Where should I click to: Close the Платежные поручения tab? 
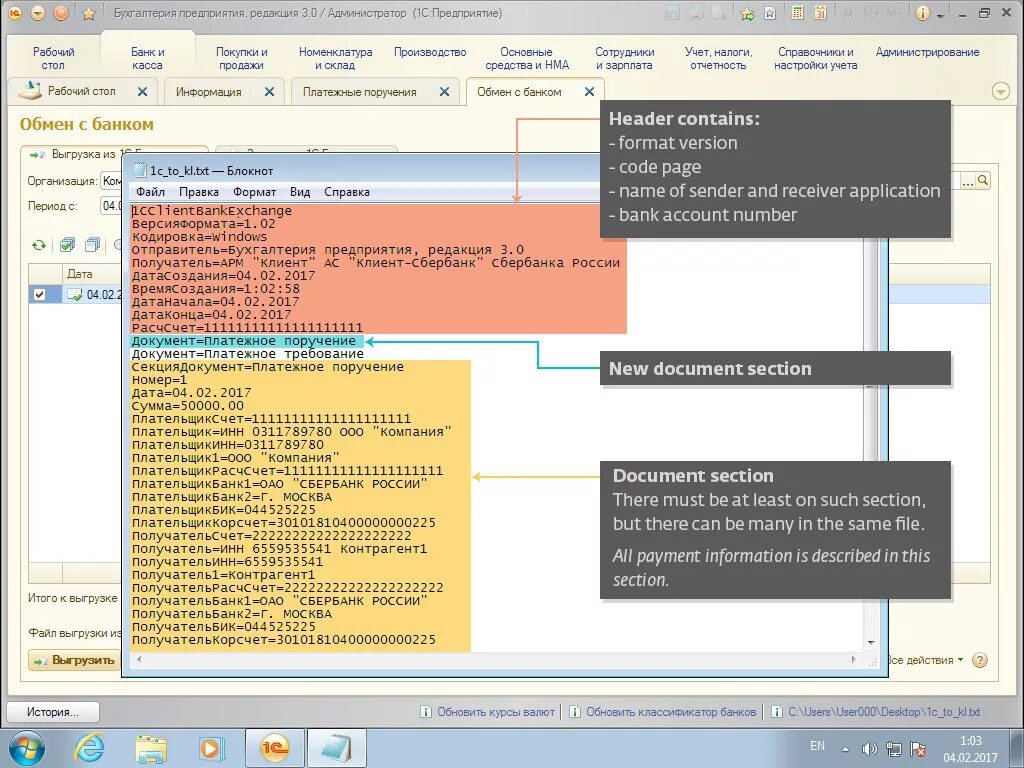[x=444, y=92]
